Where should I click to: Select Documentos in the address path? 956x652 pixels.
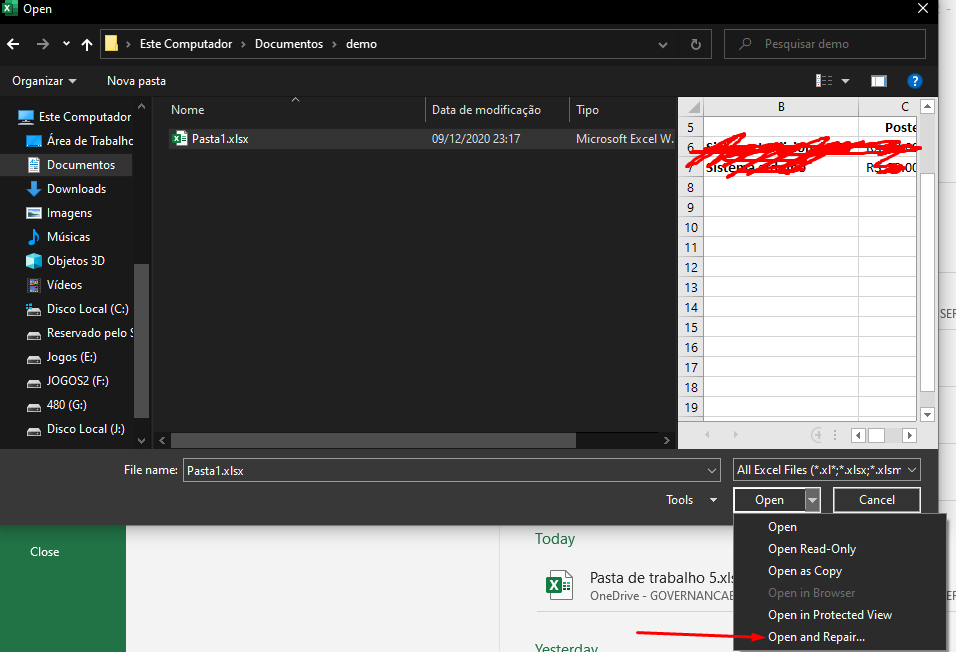[288, 44]
